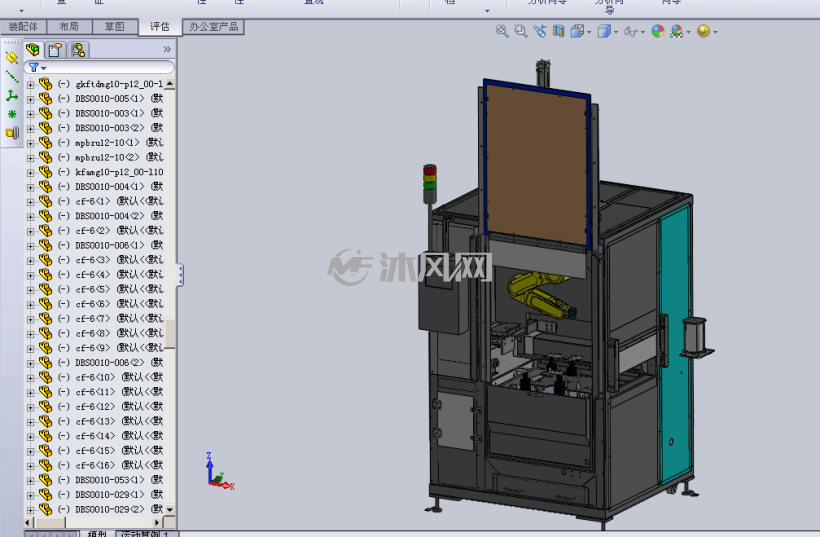
Task: Click the reference plane icon in left toolbar
Action: point(12,58)
